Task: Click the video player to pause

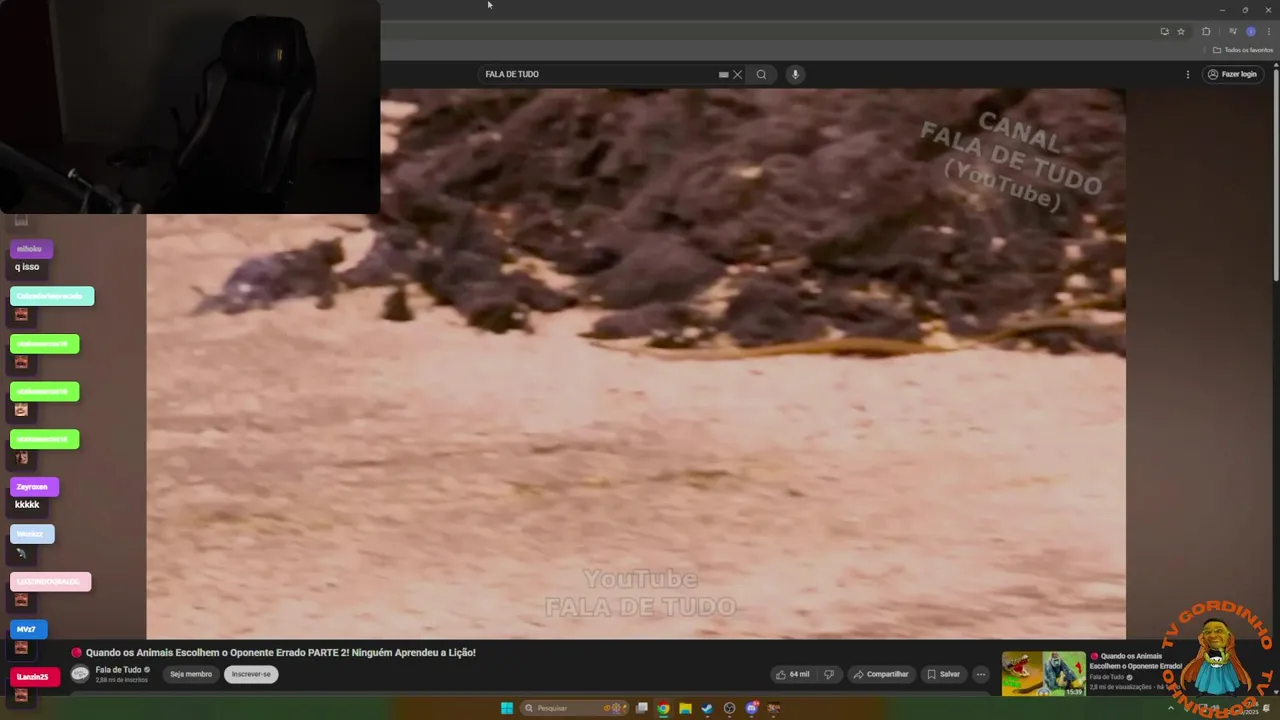Action: point(636,364)
